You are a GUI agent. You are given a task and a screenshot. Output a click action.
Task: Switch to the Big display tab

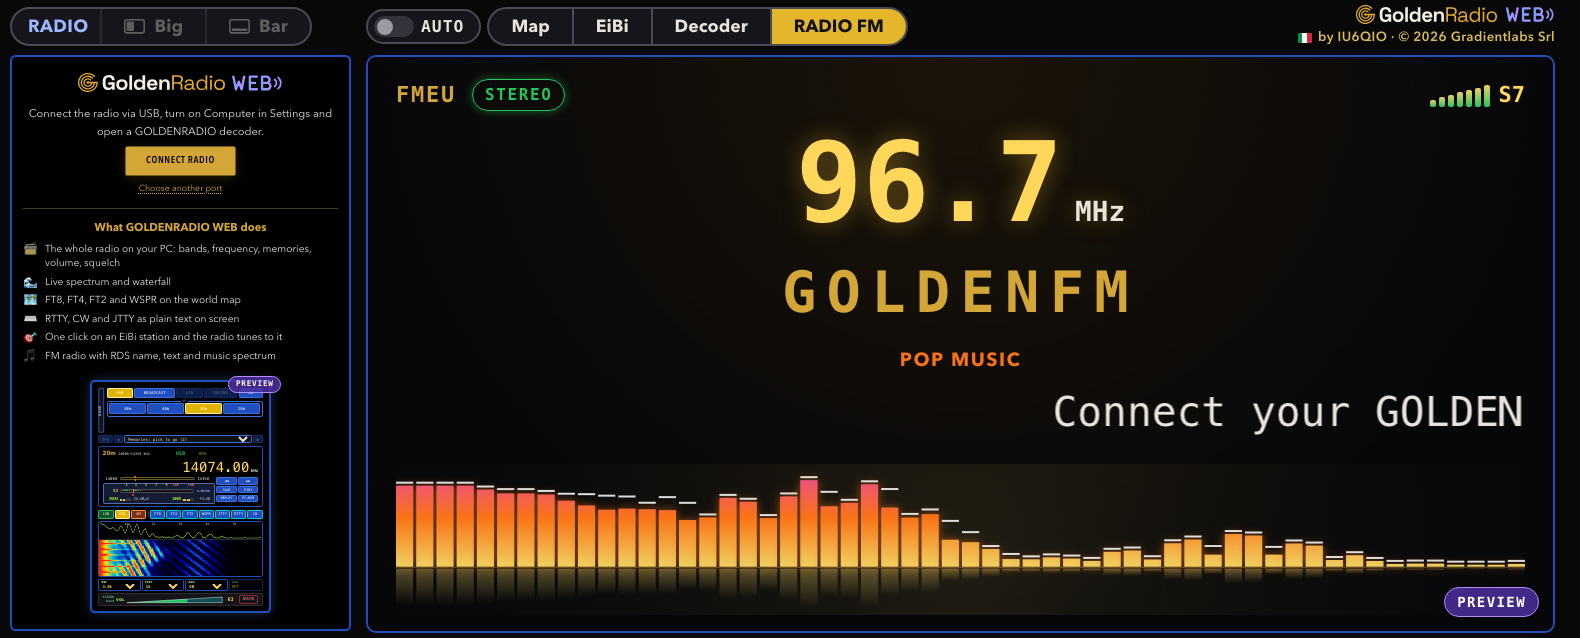(154, 26)
